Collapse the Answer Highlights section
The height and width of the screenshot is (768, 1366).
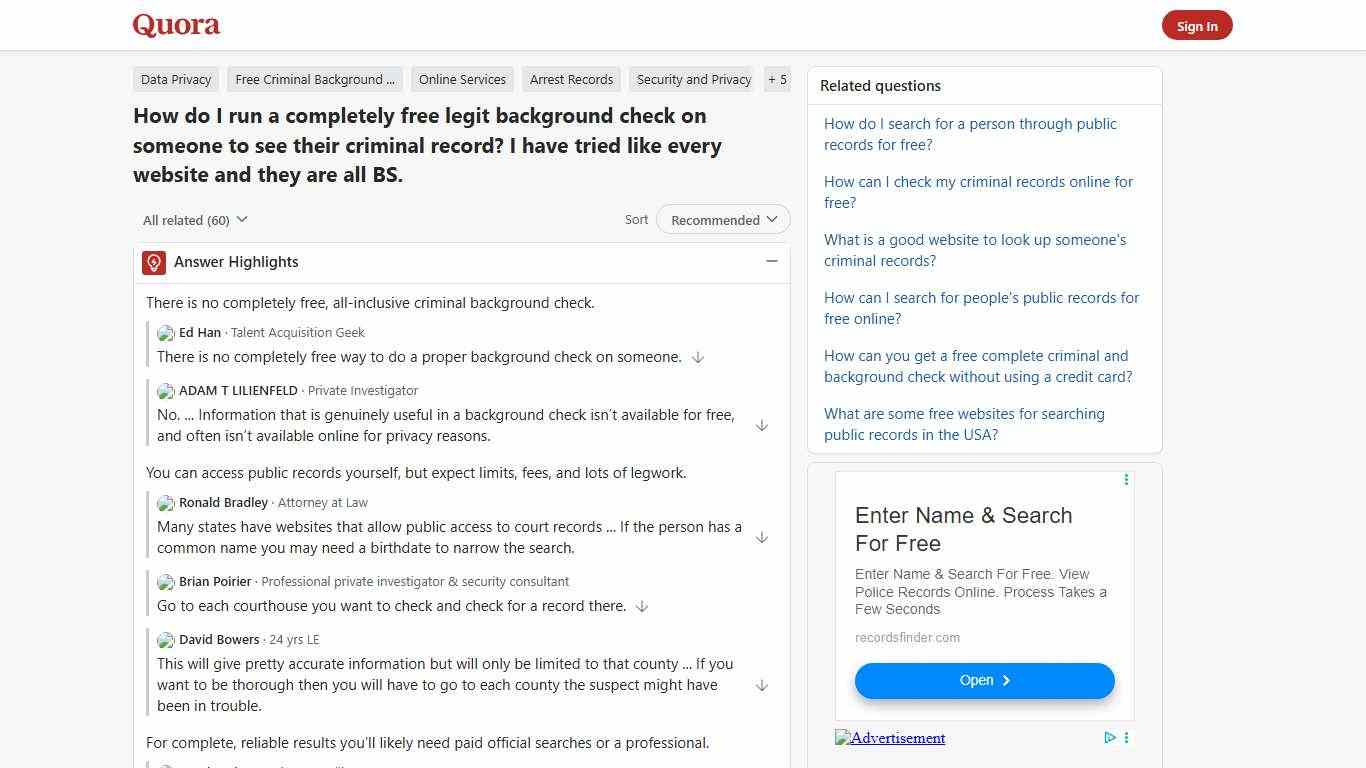pos(771,261)
